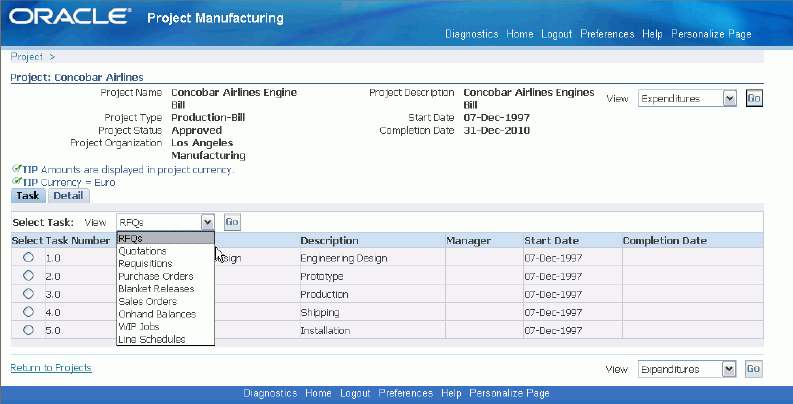Viewport: 793px width, 404px height.
Task: Click the Task Number column header
Action: 77,241
